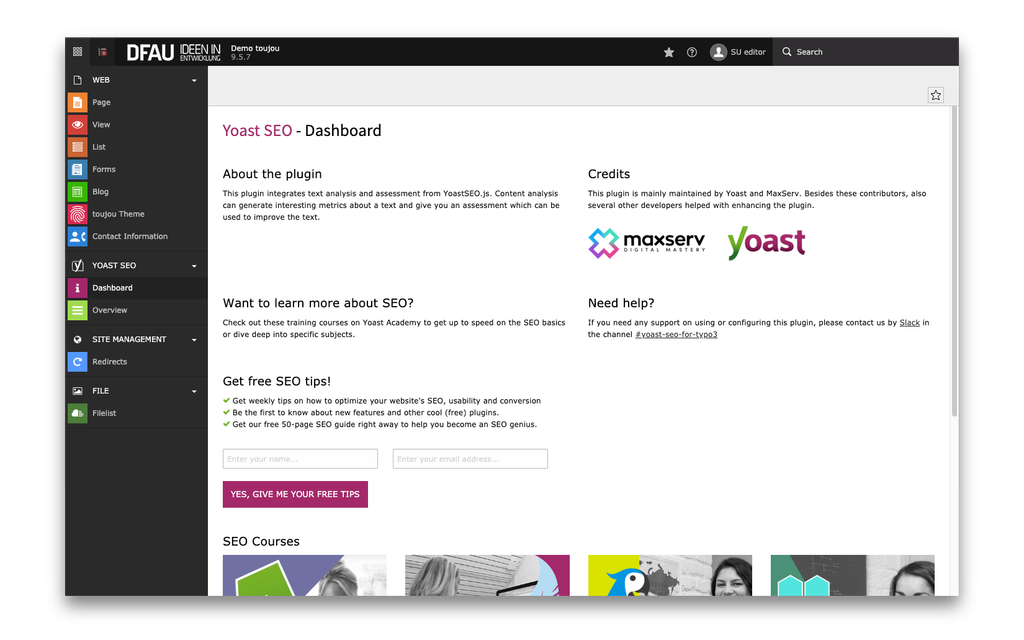Select the Forms module icon
The width and height of the screenshot is (1024, 640).
tap(77, 169)
